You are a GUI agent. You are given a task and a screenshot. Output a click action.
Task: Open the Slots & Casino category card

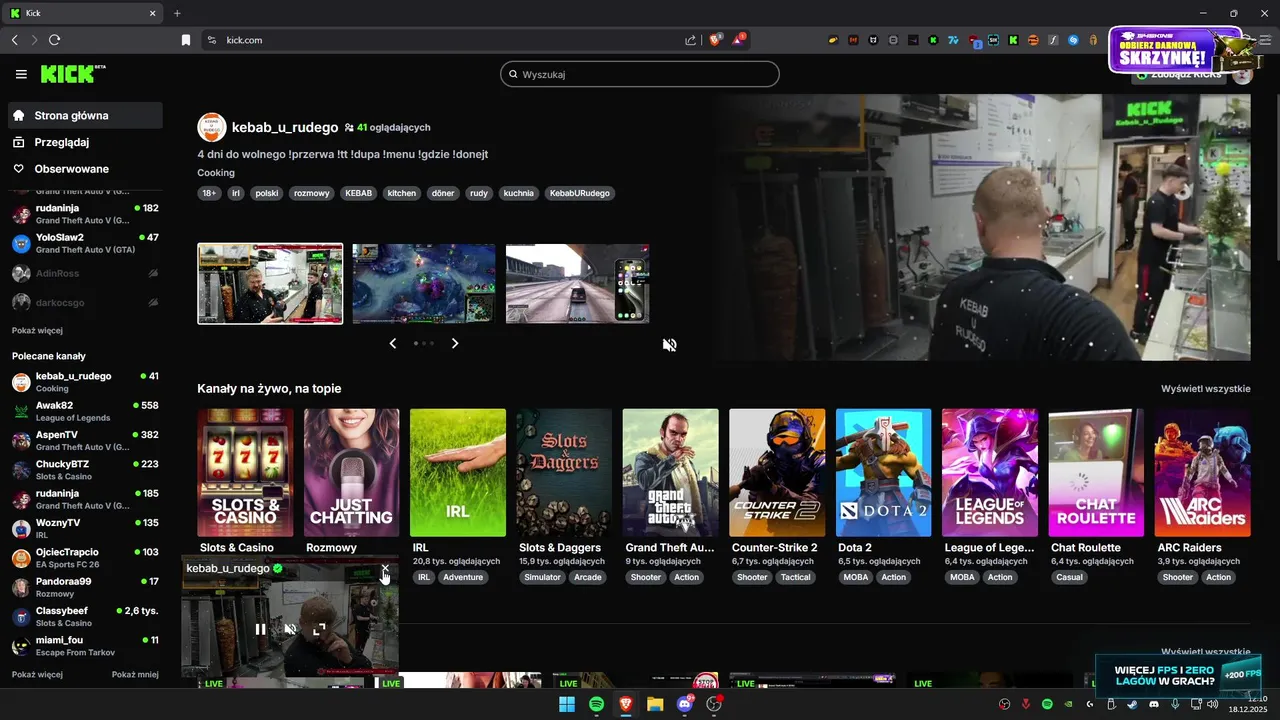(245, 473)
